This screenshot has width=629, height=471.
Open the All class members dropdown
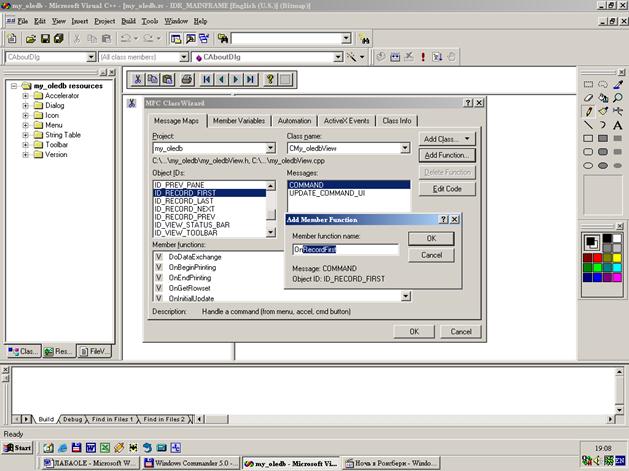(x=184, y=57)
